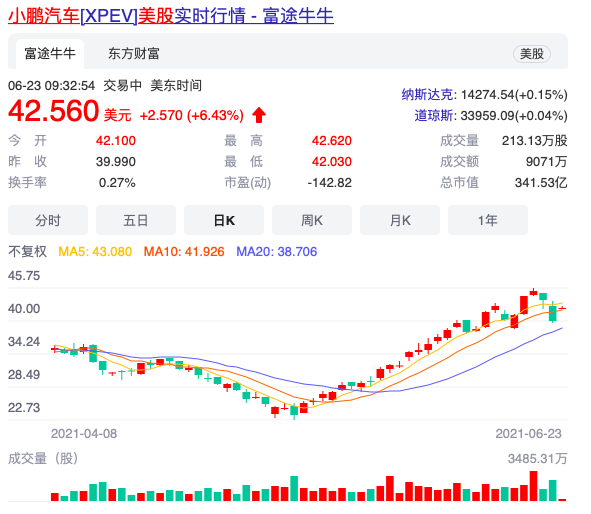Click the 美股 market badge

point(532,54)
